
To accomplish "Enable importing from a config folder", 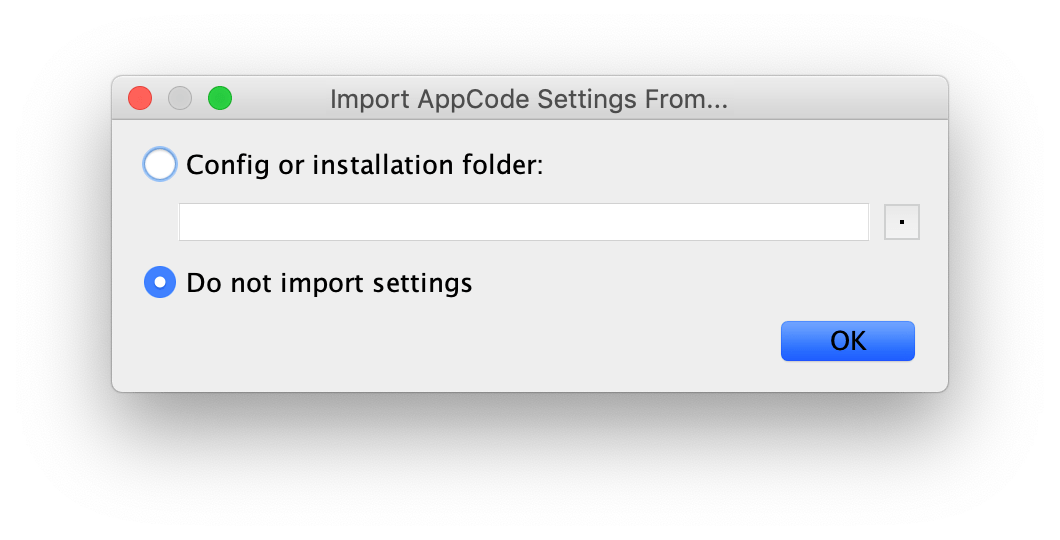I will pyautogui.click(x=160, y=164).
